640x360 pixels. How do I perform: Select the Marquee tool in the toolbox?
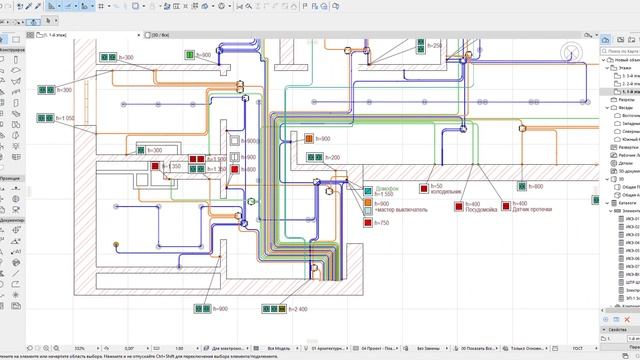(x=16, y=40)
